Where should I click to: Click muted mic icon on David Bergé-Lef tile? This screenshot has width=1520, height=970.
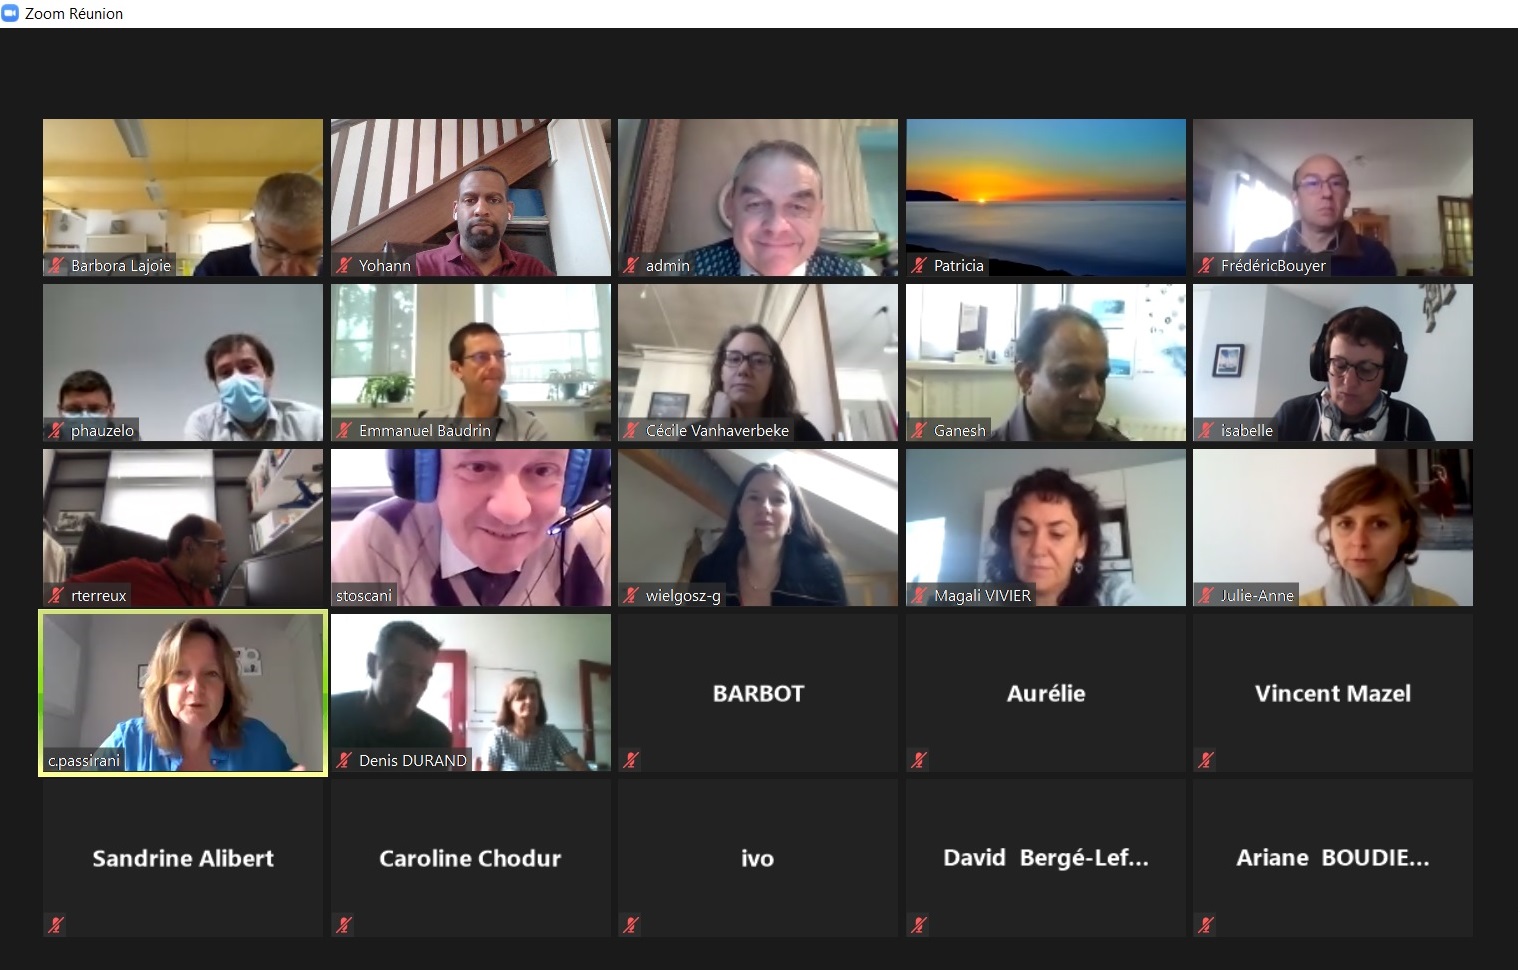click(x=919, y=925)
